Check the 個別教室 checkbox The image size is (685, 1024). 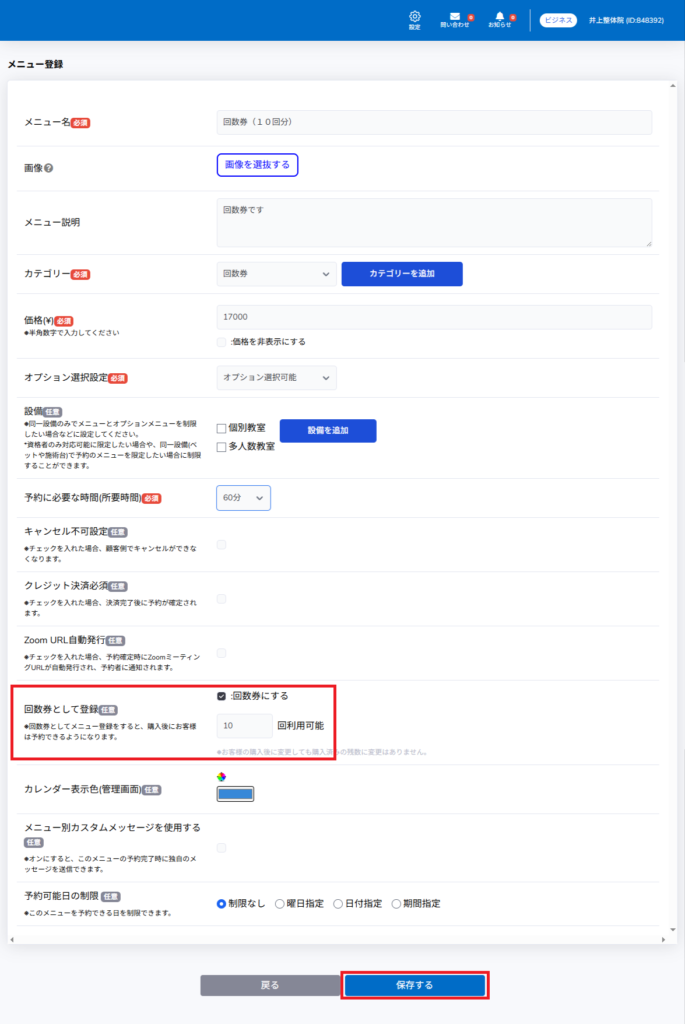(x=222, y=428)
